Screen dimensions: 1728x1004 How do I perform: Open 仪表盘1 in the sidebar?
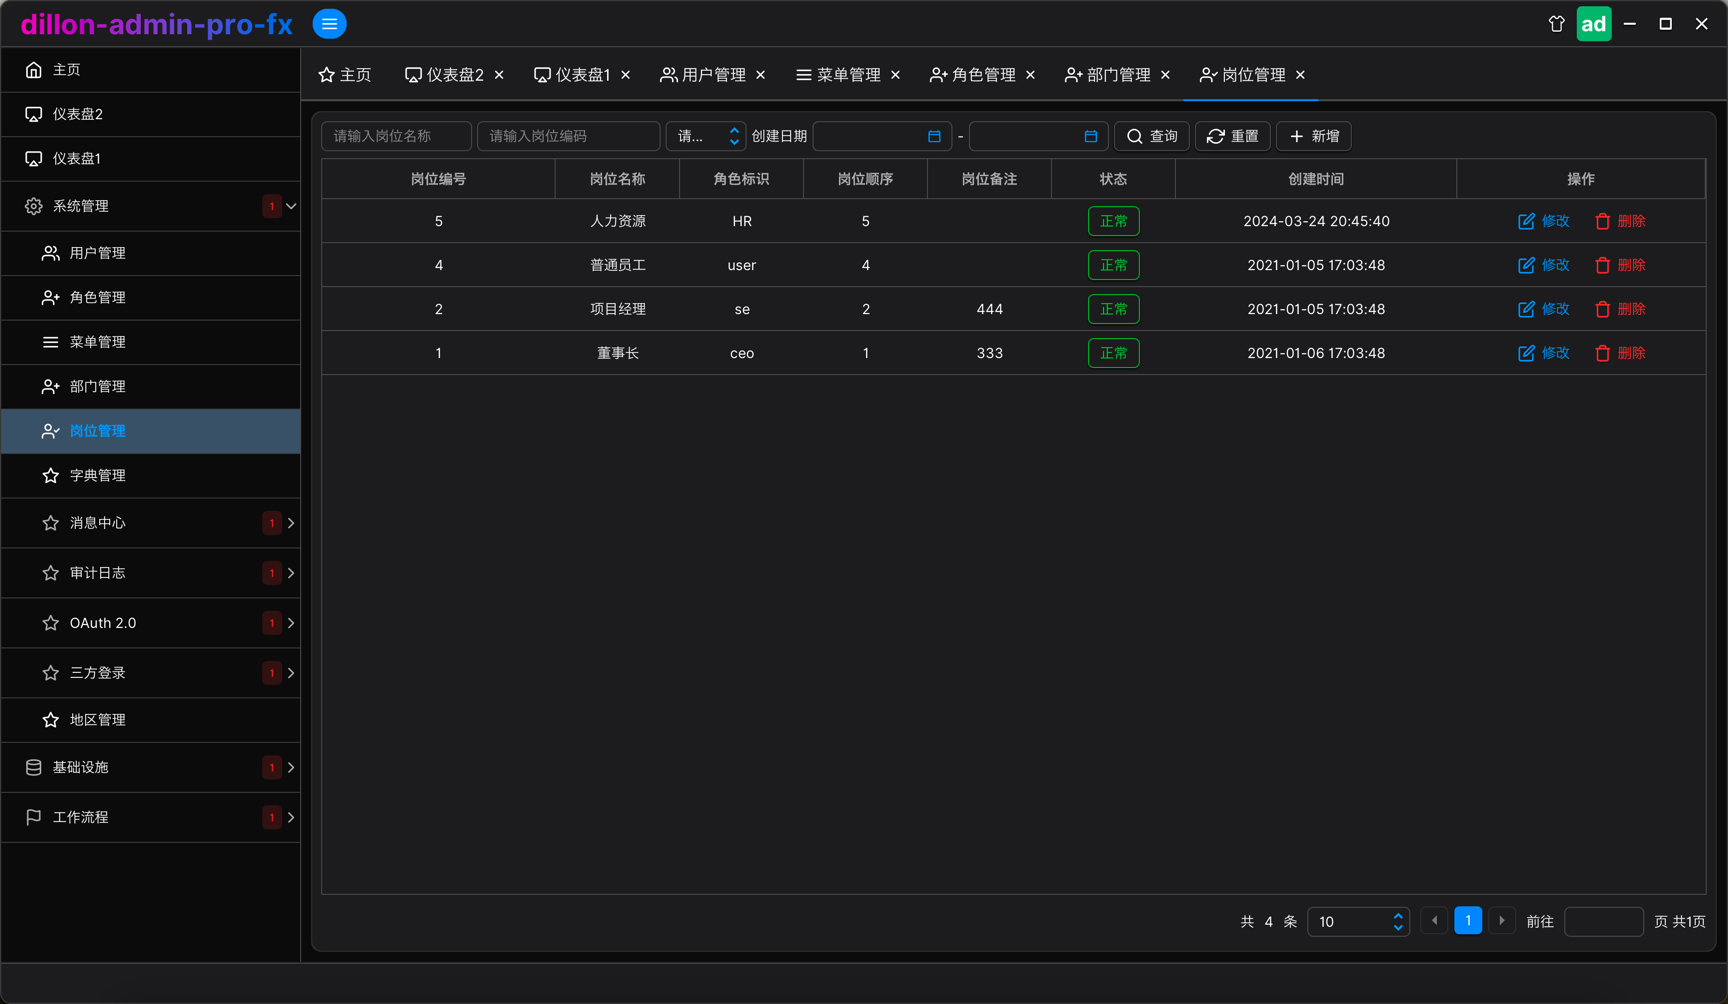[x=151, y=158]
